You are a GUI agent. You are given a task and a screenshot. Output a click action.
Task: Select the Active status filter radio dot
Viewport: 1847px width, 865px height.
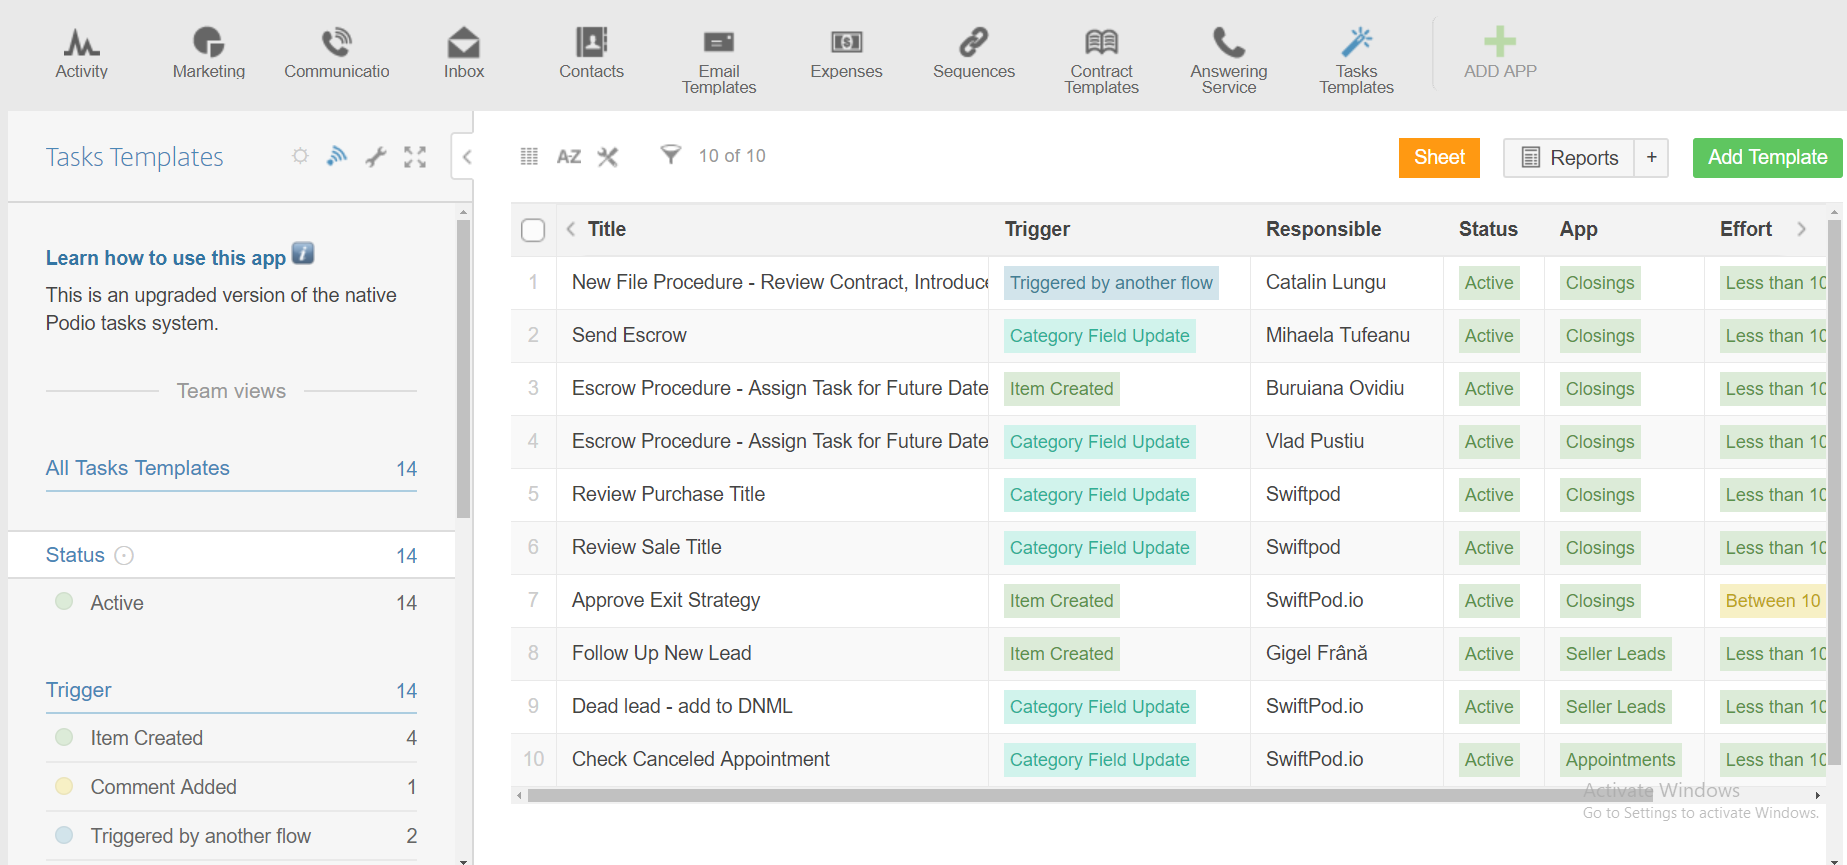[64, 601]
